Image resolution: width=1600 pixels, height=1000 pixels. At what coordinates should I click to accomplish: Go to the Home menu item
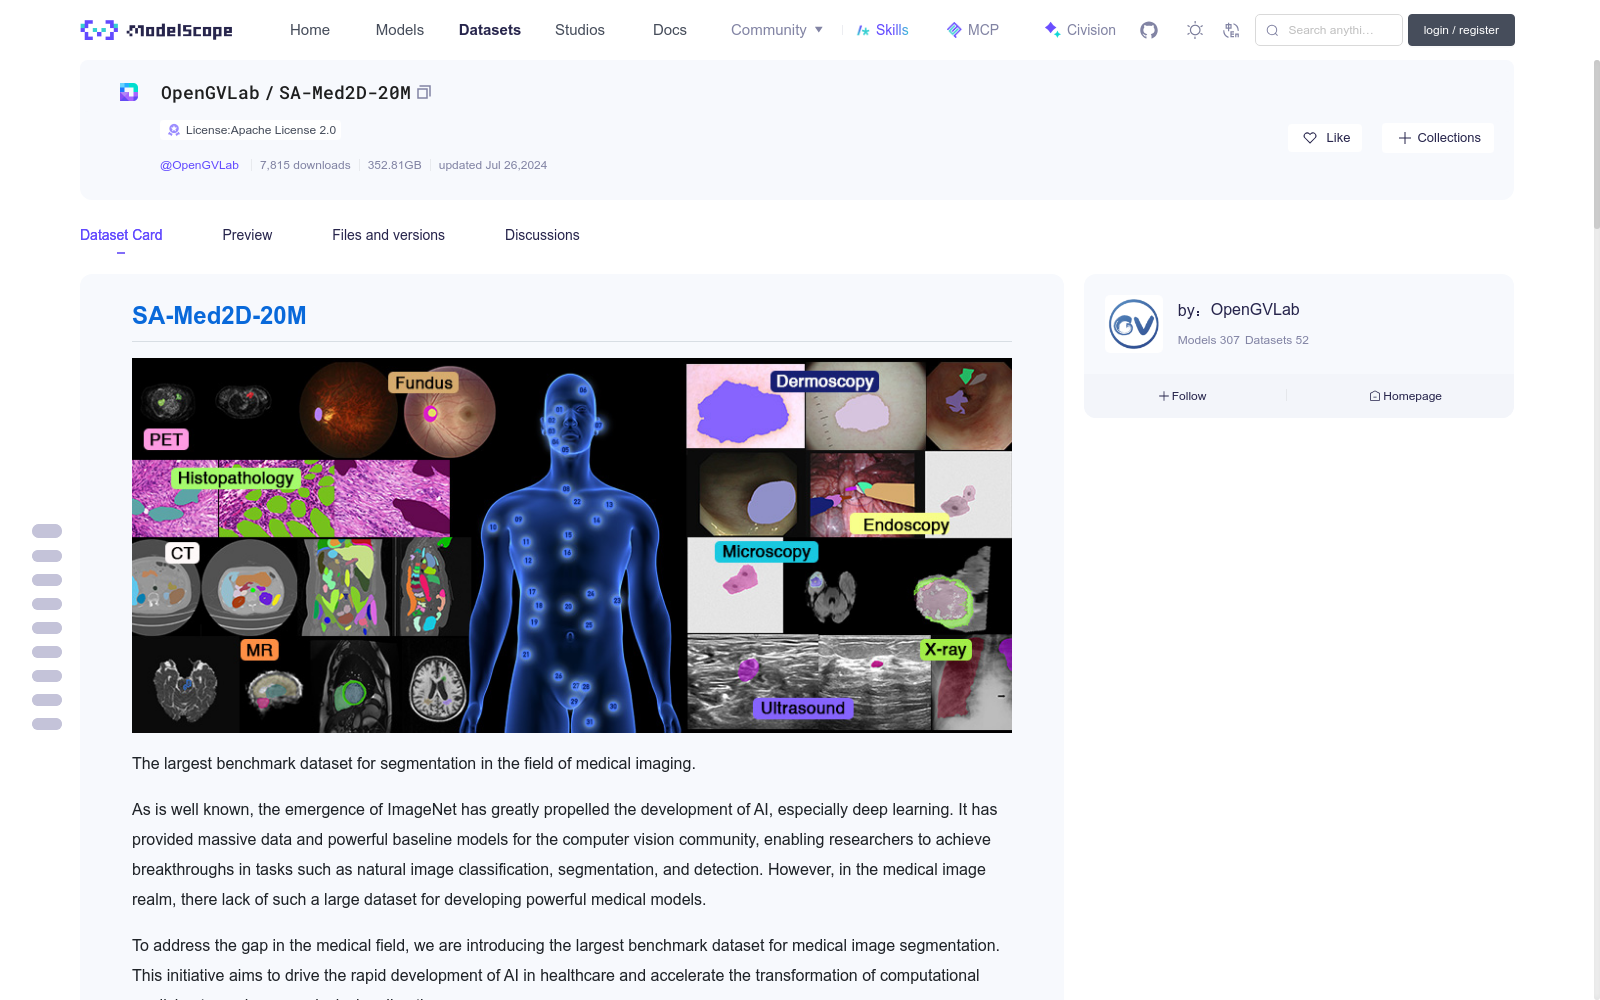pyautogui.click(x=310, y=30)
